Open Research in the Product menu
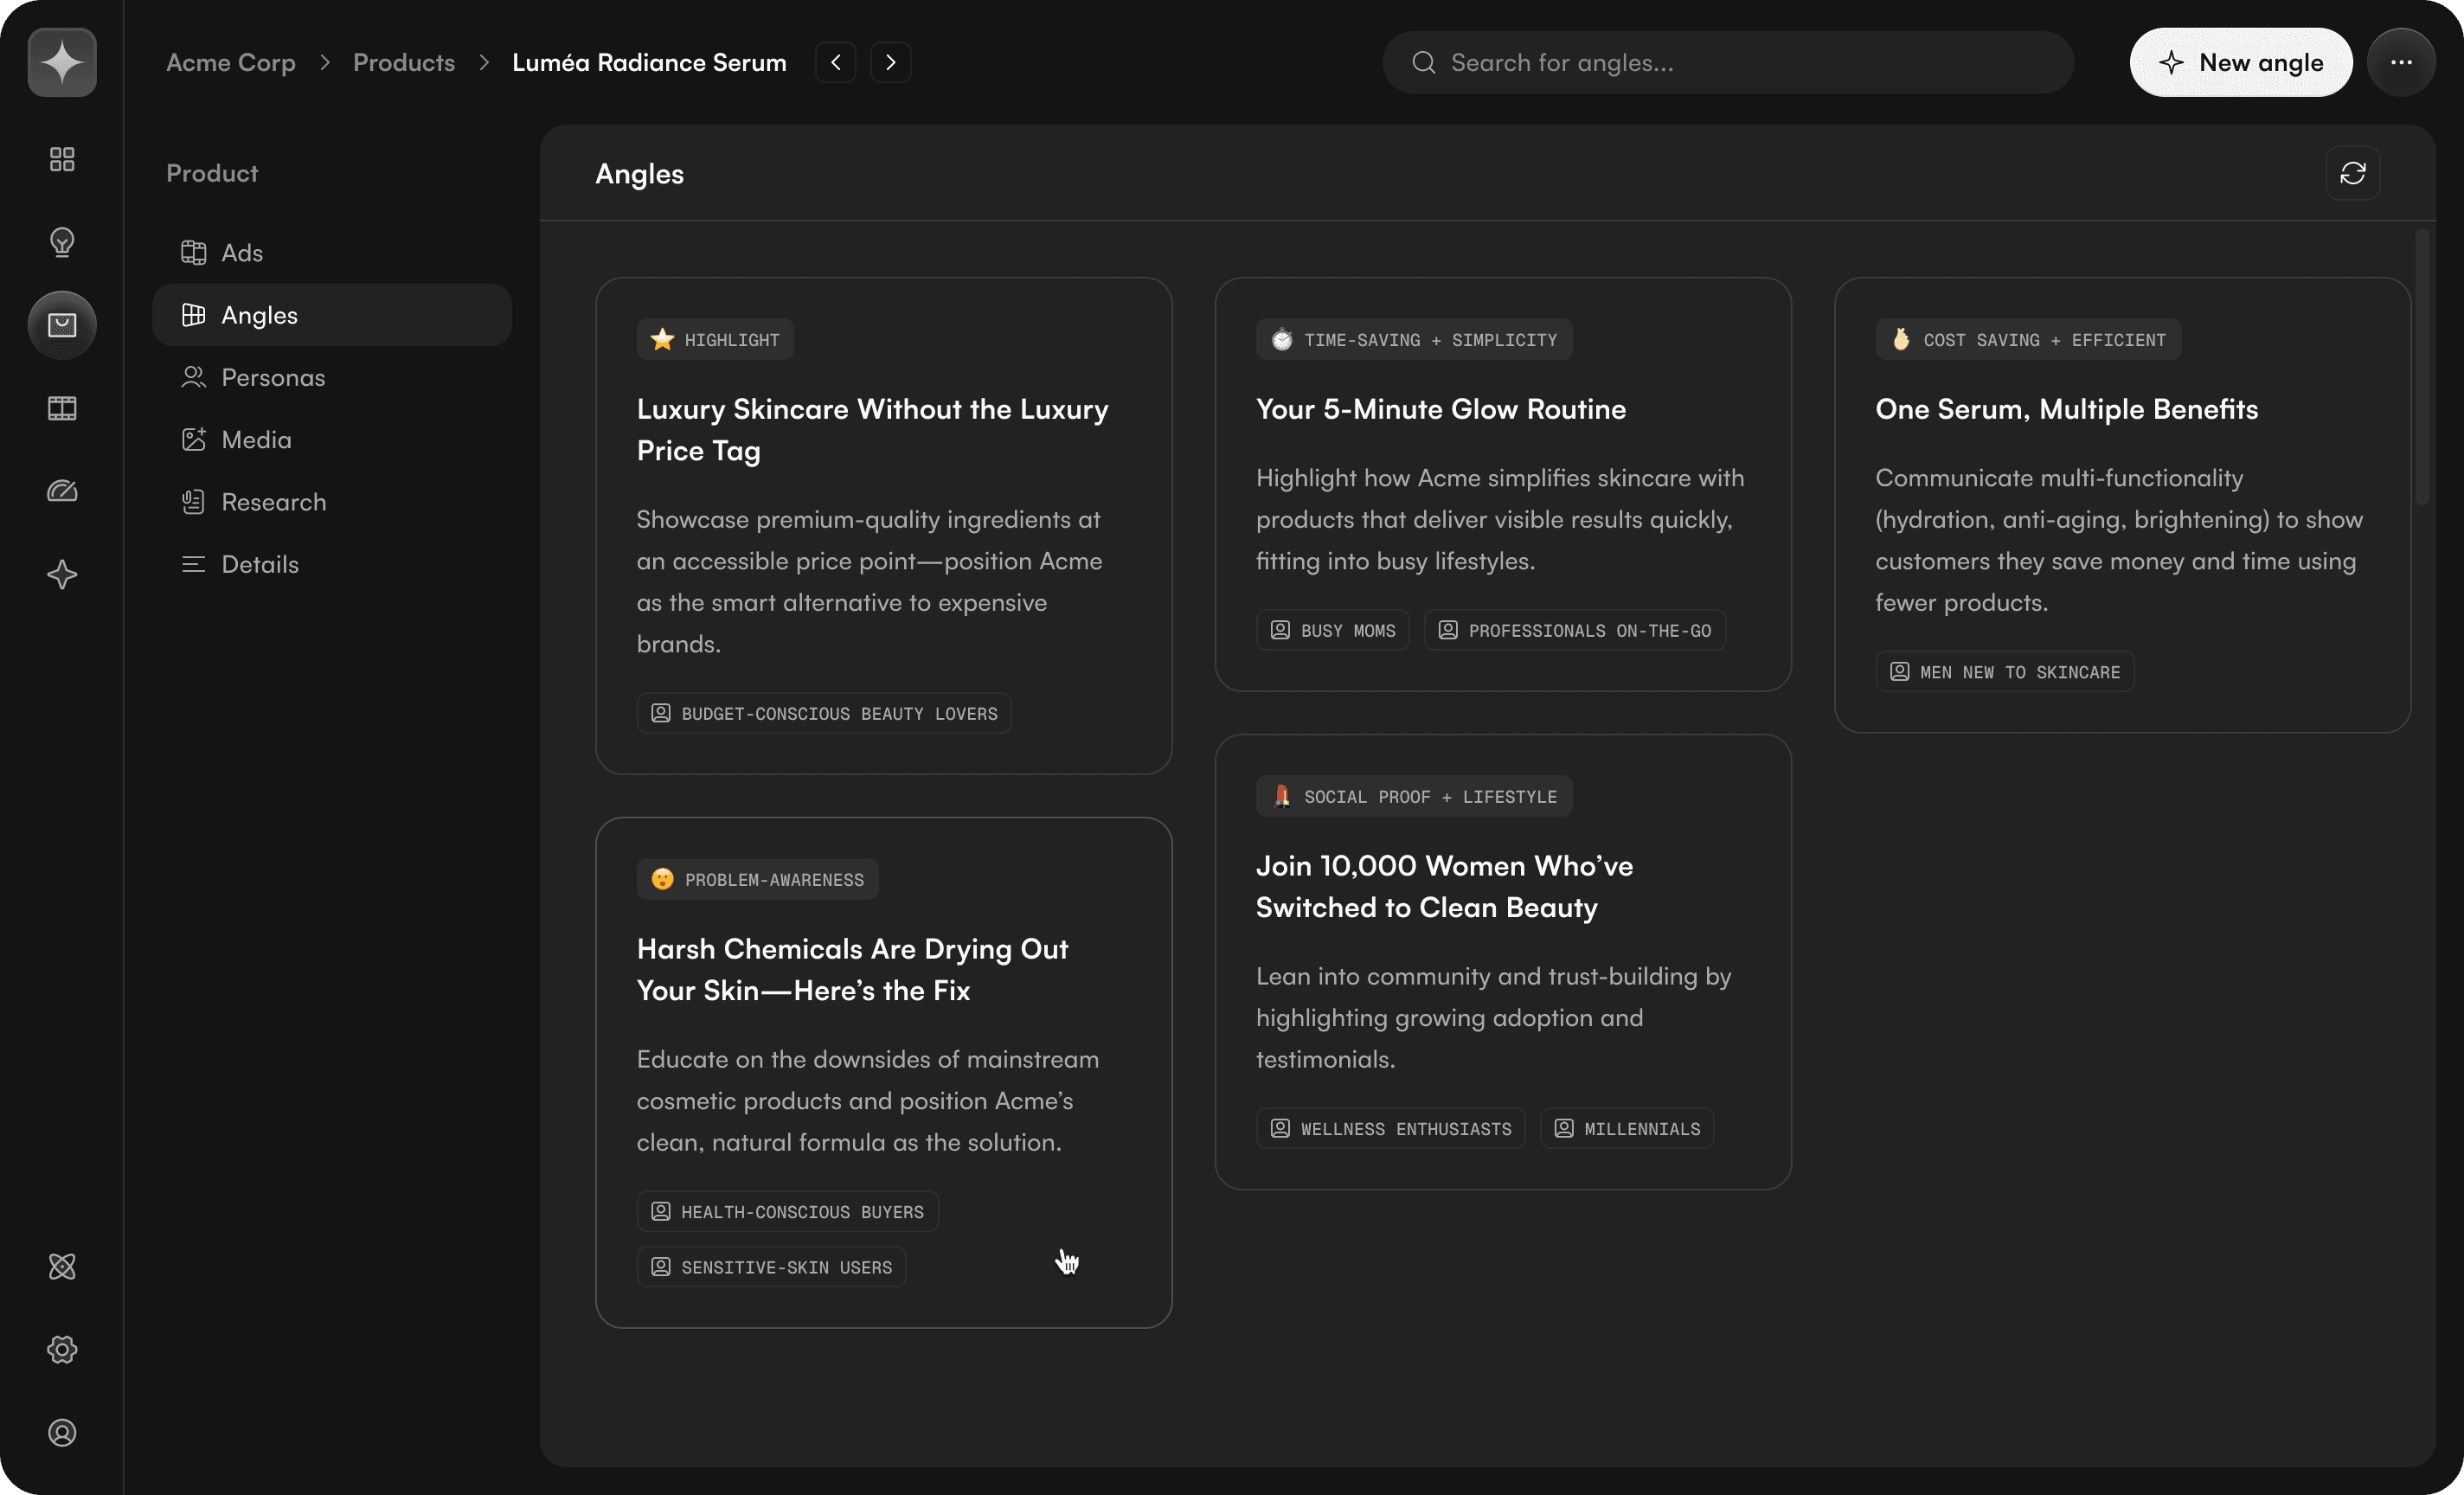This screenshot has height=1495, width=2464. point(332,502)
